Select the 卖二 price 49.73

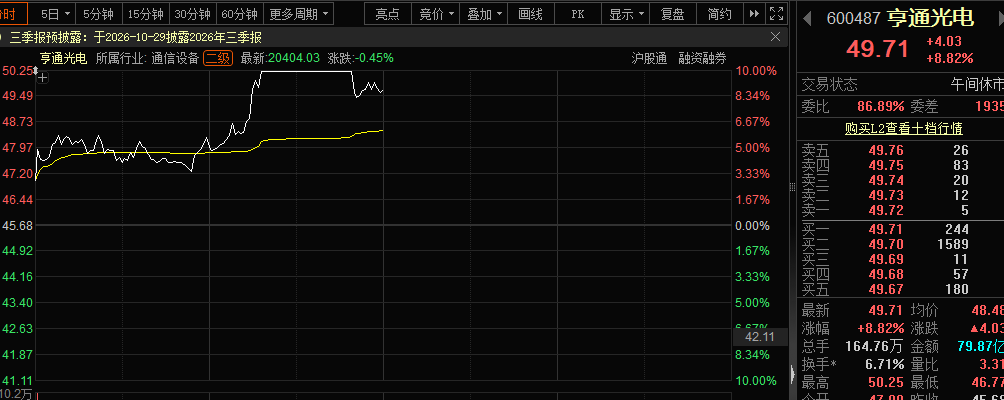pyautogui.click(x=886, y=195)
